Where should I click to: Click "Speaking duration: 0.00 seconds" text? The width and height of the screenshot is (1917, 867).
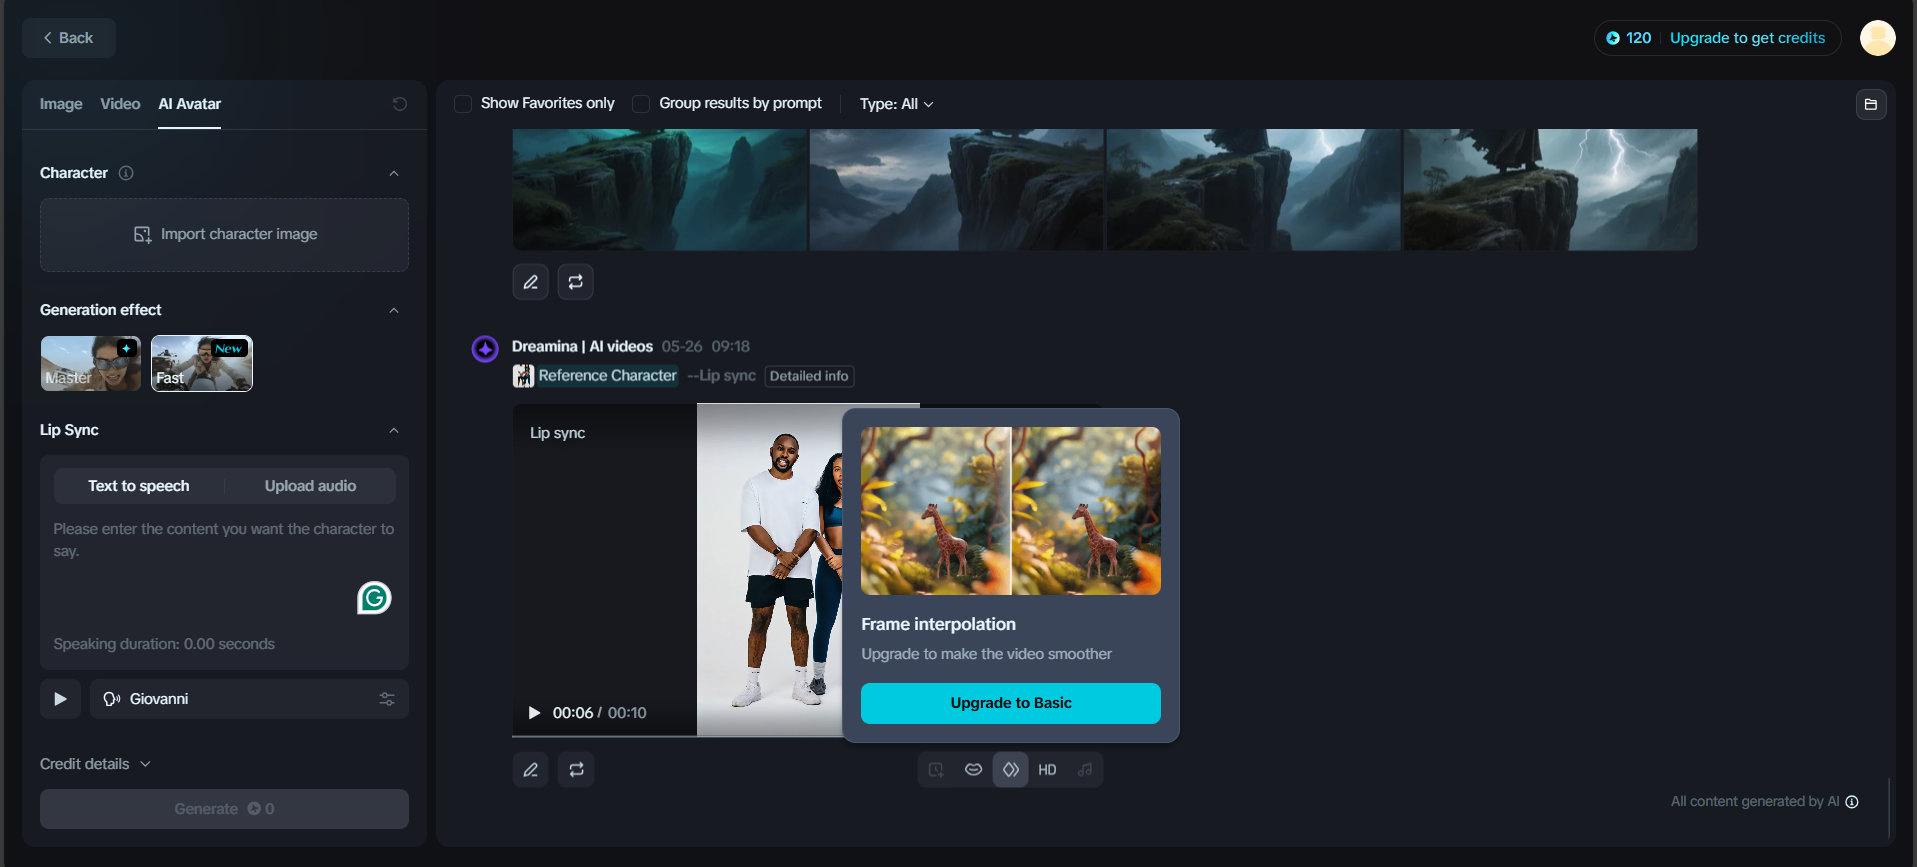pyautogui.click(x=164, y=644)
